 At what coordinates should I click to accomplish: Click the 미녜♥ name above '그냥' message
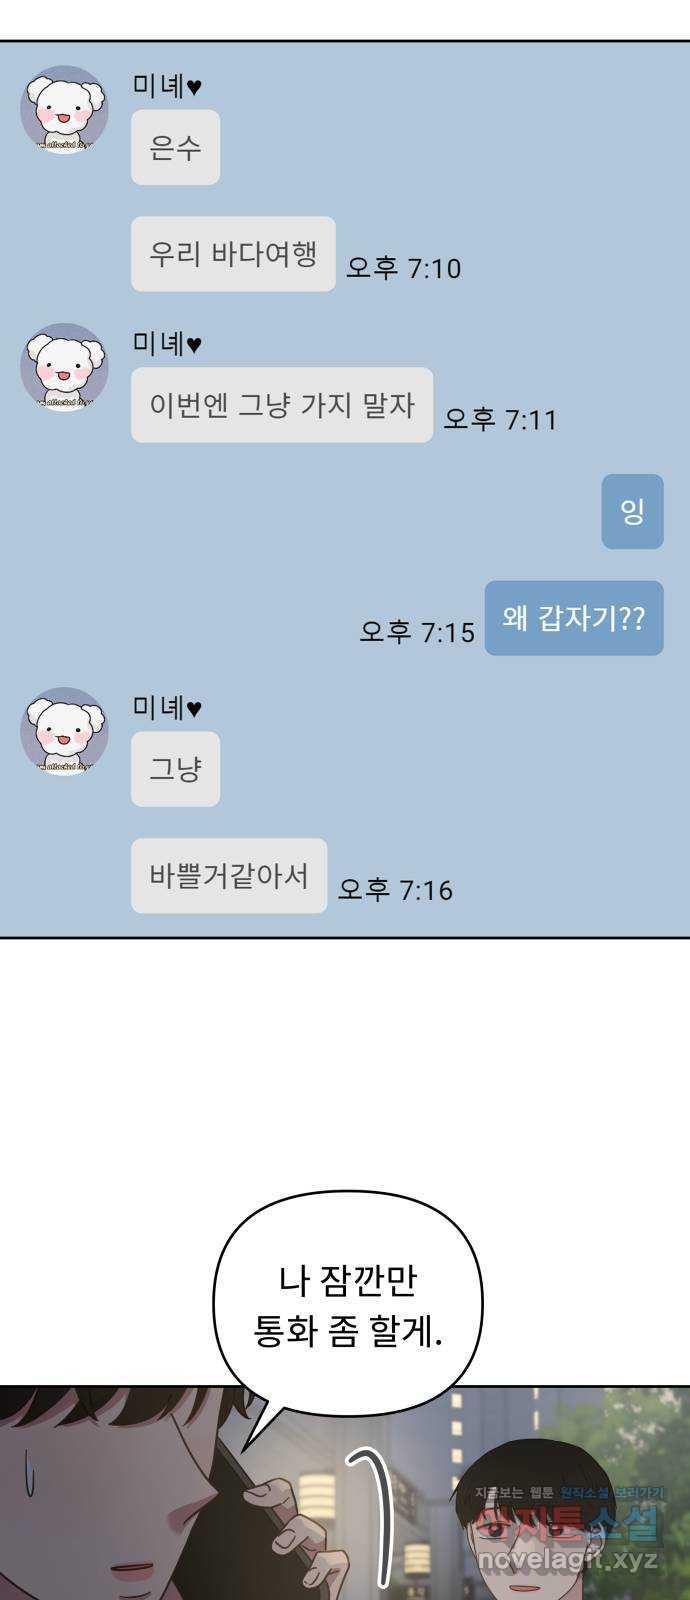(x=167, y=707)
